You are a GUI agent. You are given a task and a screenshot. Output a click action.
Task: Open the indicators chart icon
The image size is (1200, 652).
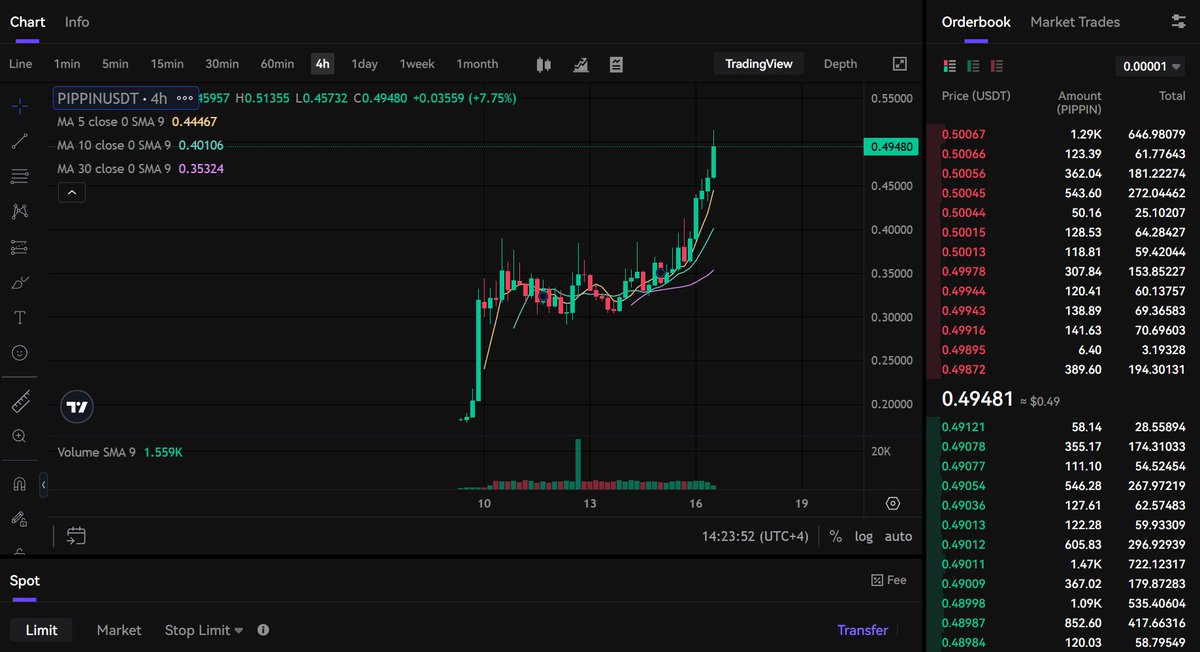pos(580,64)
